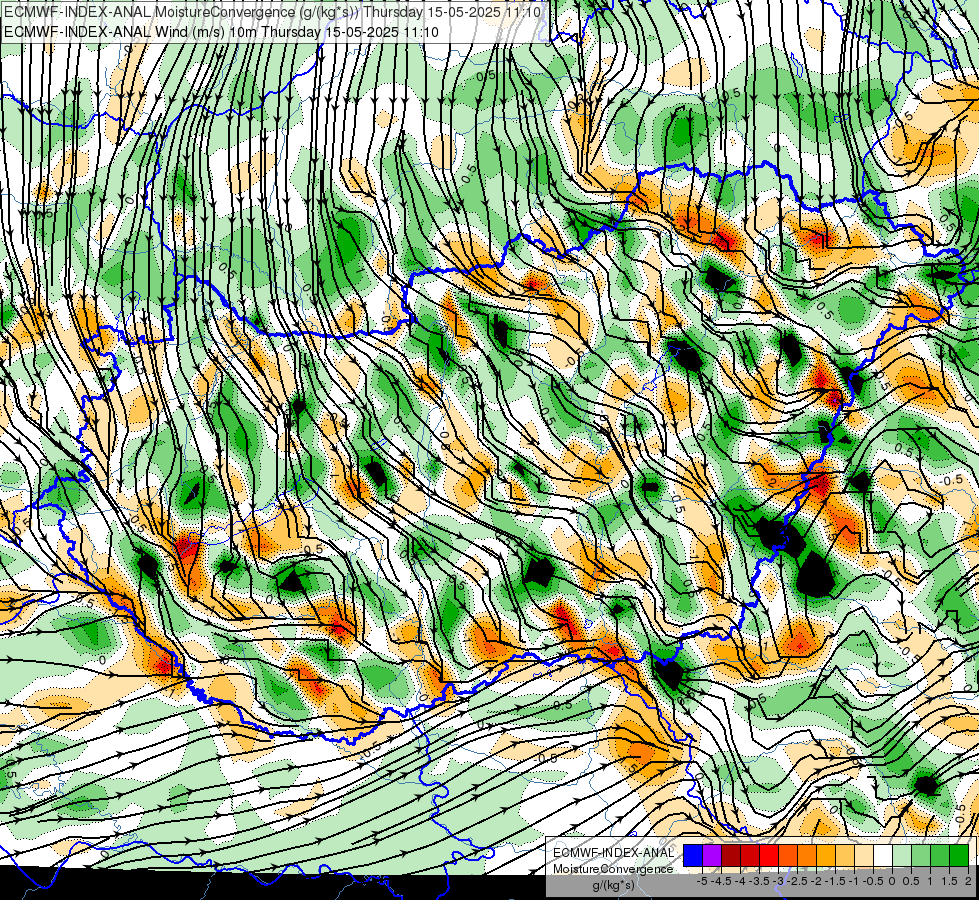
Task: Pick green swatch between 0.5 and 1
Action: tap(922, 855)
